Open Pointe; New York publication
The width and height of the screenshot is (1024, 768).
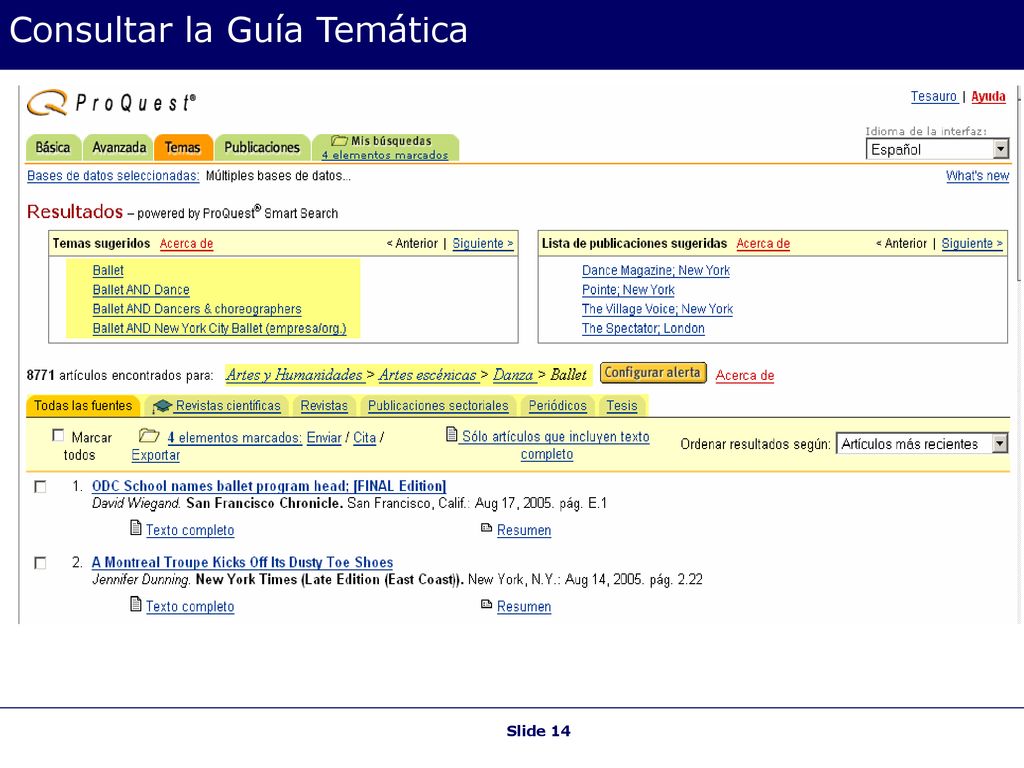(628, 290)
